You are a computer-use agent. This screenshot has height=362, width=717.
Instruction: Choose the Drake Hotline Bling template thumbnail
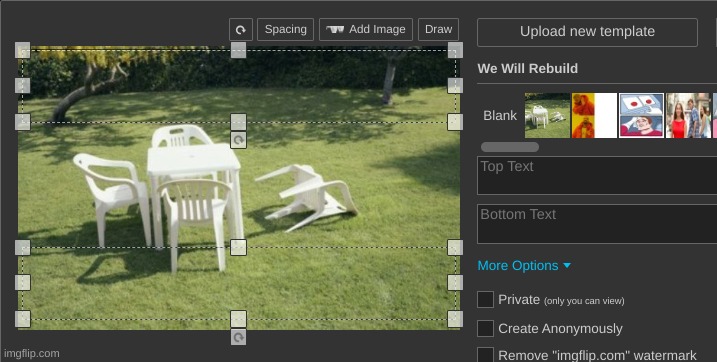[594, 115]
